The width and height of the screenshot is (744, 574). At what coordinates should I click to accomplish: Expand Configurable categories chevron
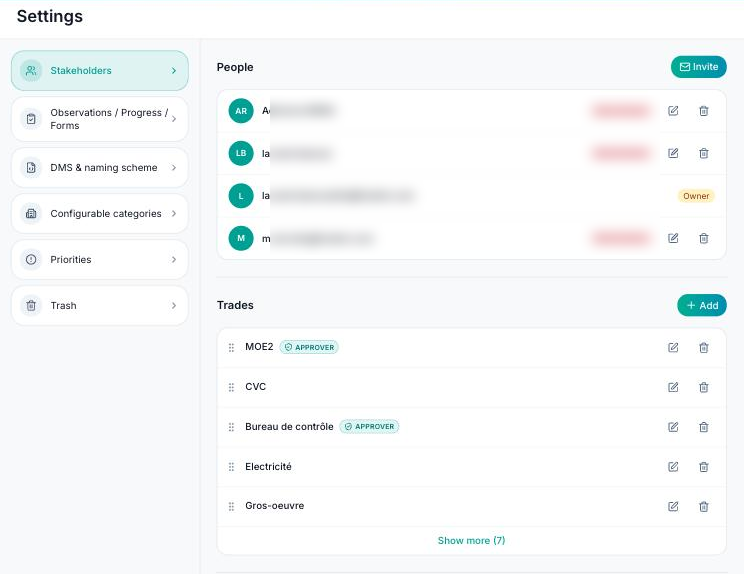(174, 213)
